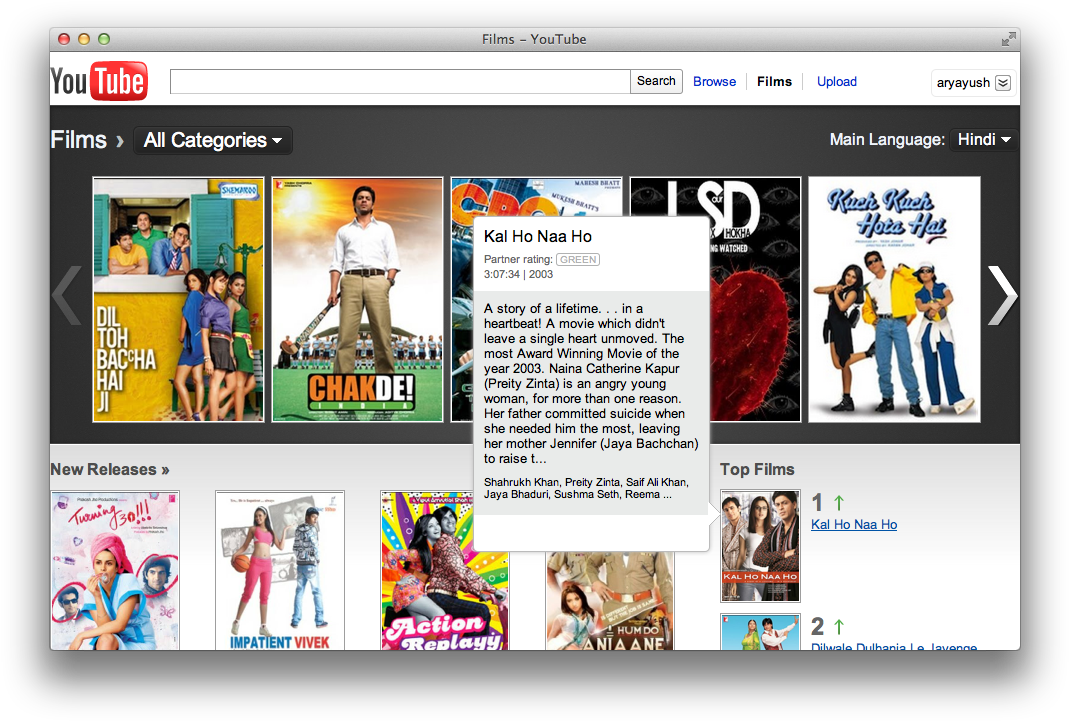Click the popup cast list text

[x=586, y=488]
